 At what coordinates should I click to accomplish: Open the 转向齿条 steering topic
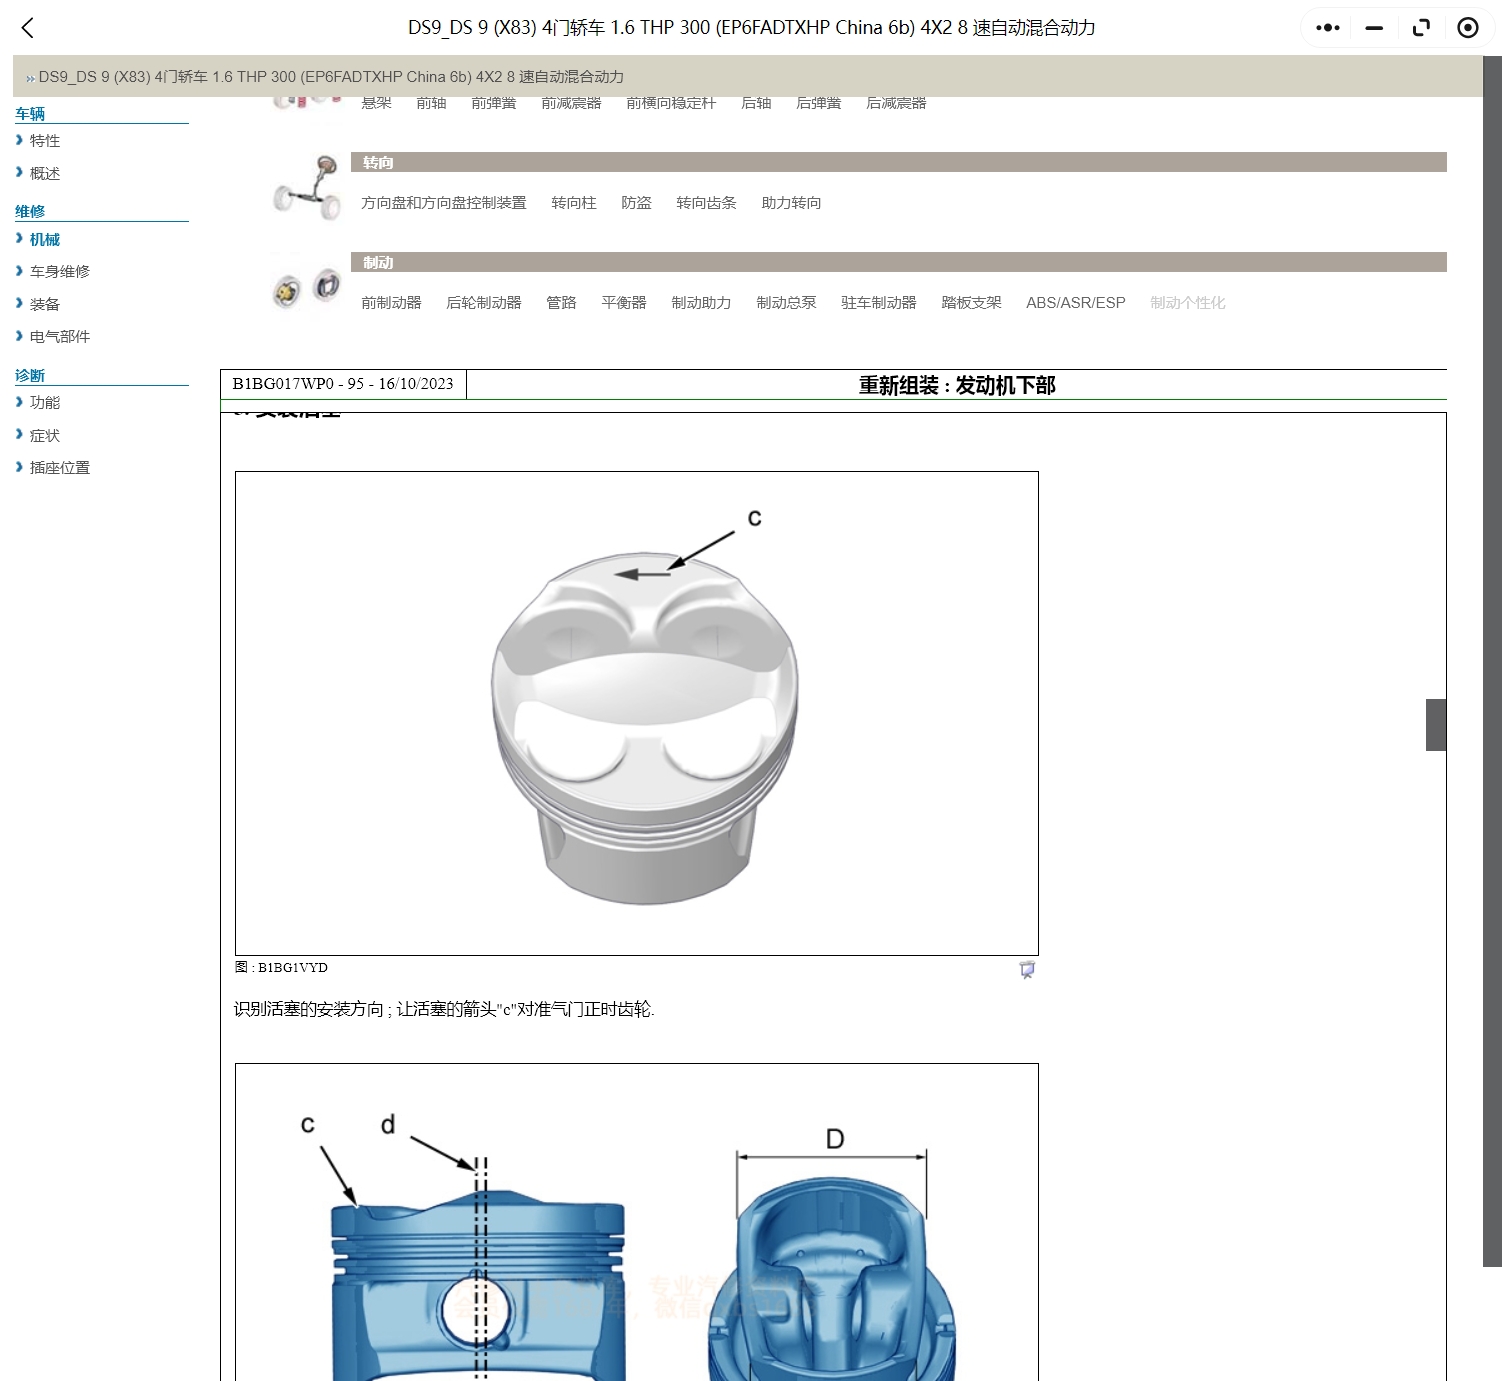(705, 203)
